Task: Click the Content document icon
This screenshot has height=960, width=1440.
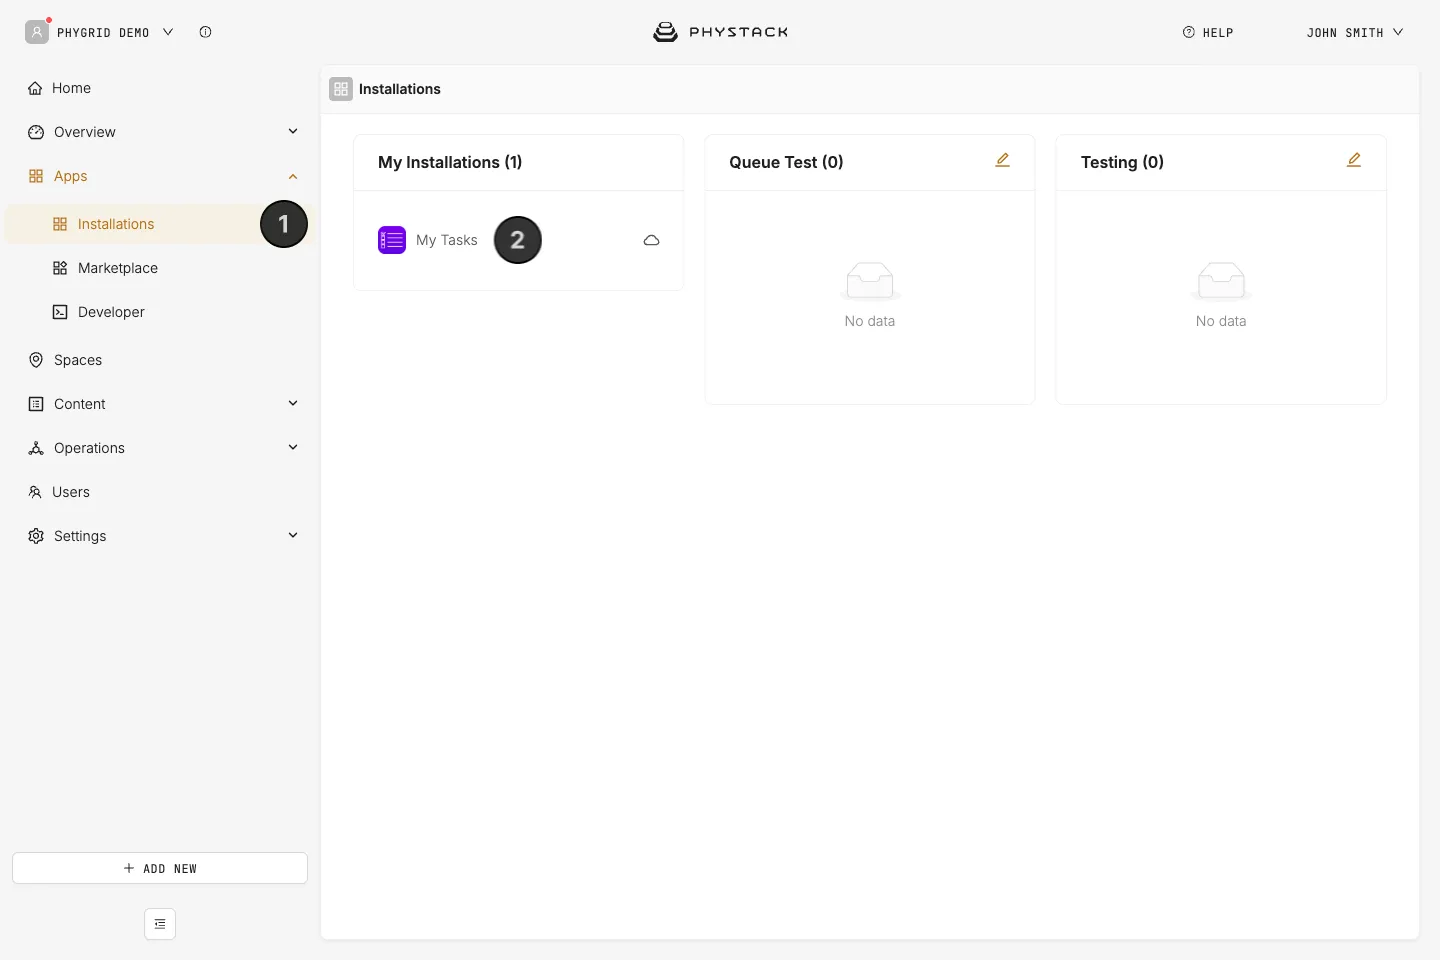Action: coord(36,404)
